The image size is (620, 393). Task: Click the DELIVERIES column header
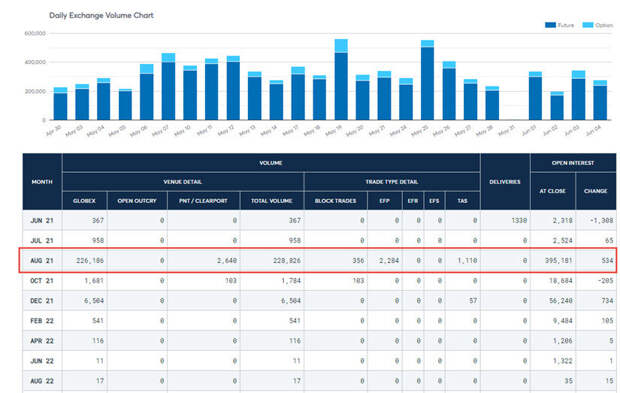[x=505, y=182]
